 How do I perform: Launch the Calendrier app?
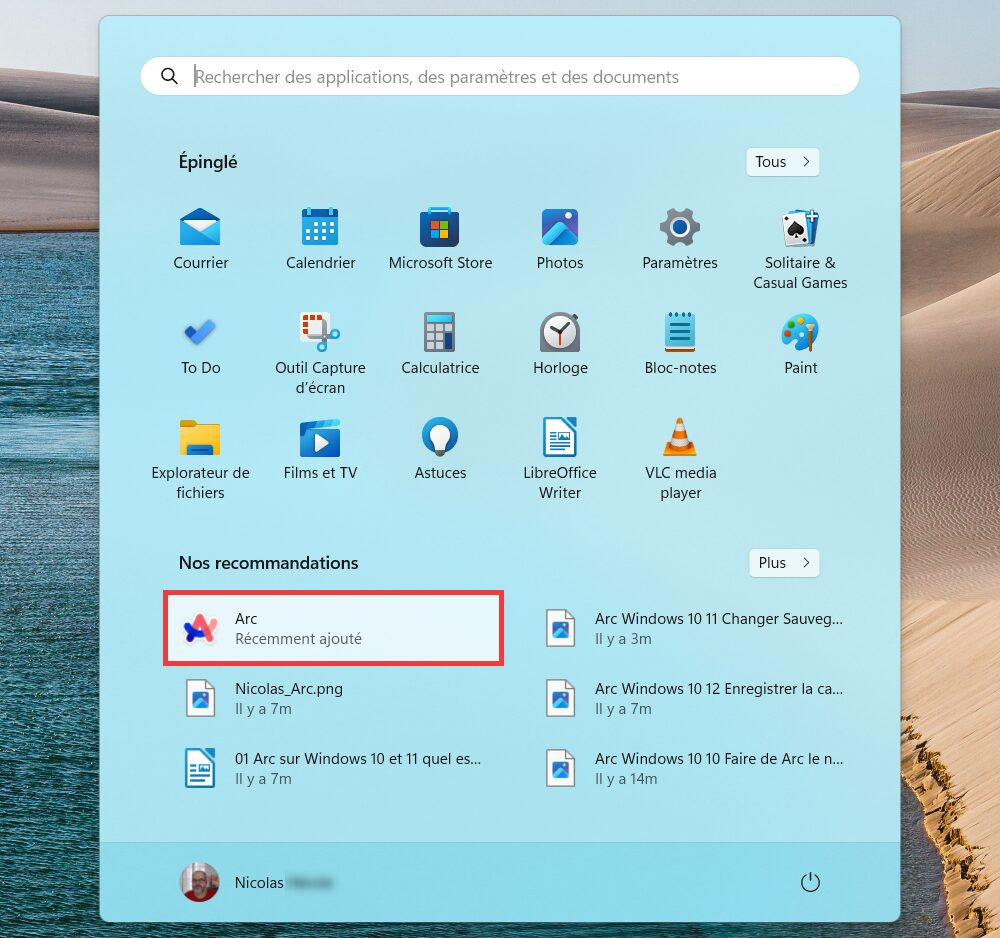[x=320, y=239]
